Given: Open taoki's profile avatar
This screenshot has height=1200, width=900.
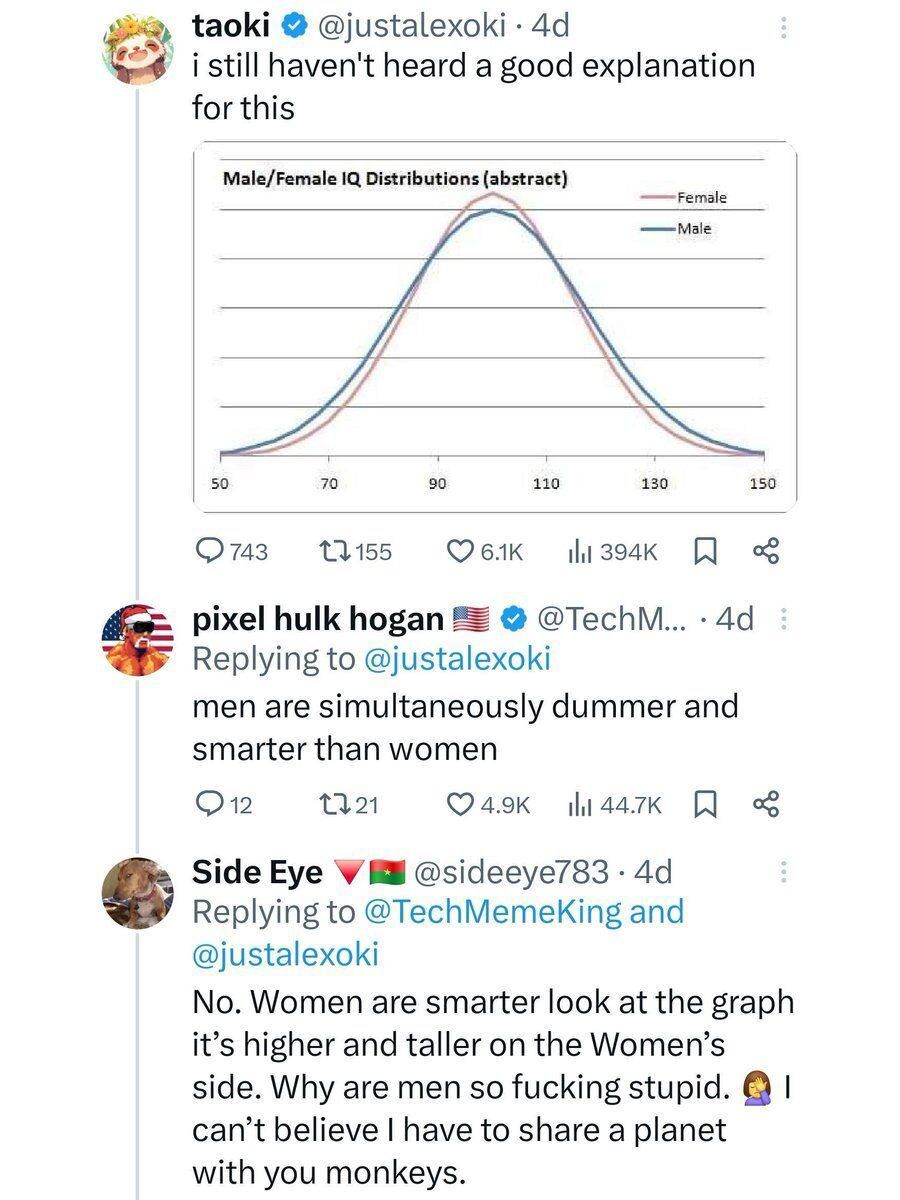Looking at the screenshot, I should click(x=139, y=50).
